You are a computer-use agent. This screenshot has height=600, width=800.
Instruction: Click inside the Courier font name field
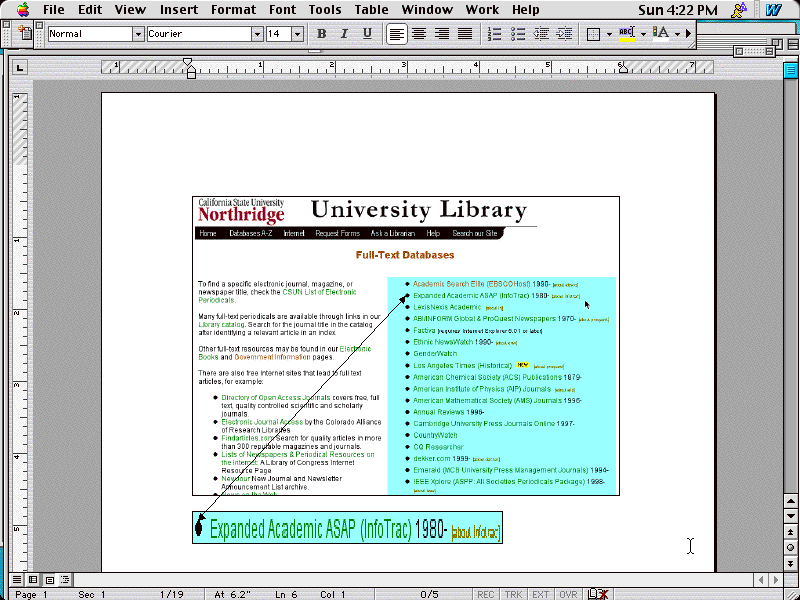click(199, 34)
